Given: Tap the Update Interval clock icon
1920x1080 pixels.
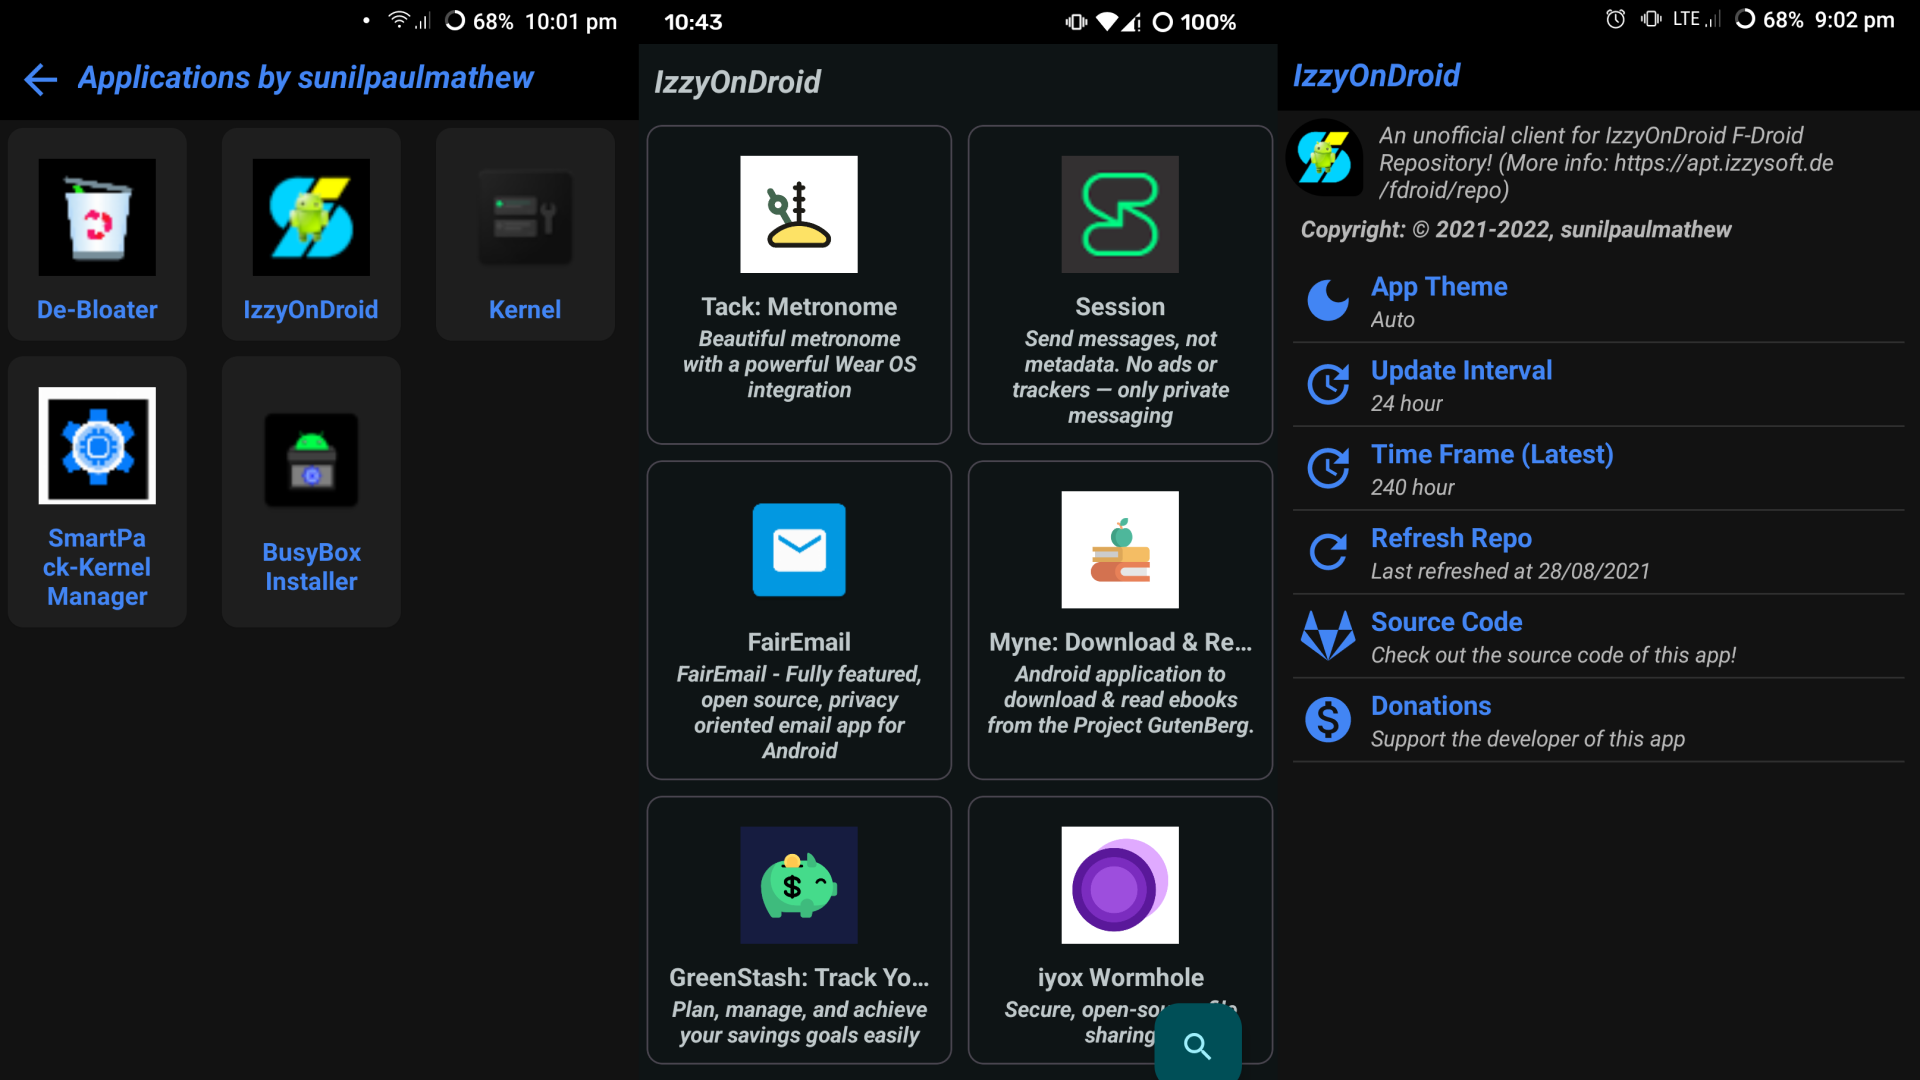Looking at the screenshot, I should (x=1328, y=385).
